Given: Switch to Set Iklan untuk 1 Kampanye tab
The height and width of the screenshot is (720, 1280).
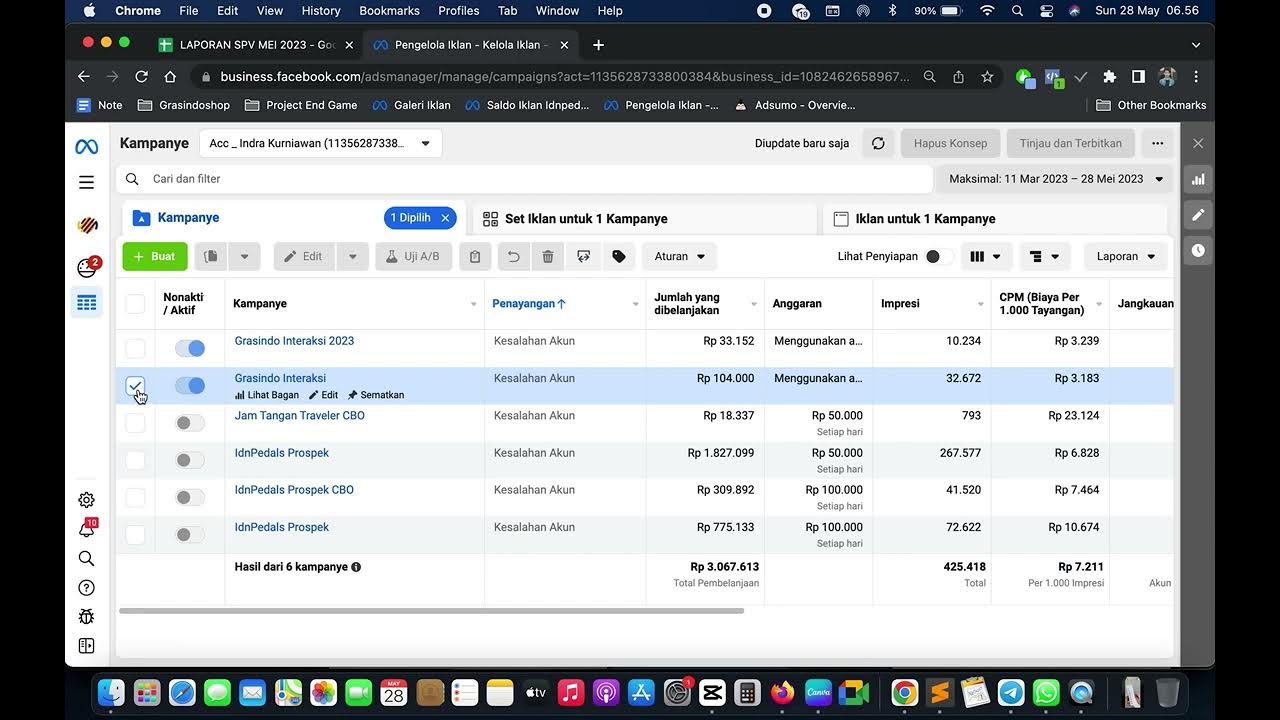Looking at the screenshot, I should 643,218.
